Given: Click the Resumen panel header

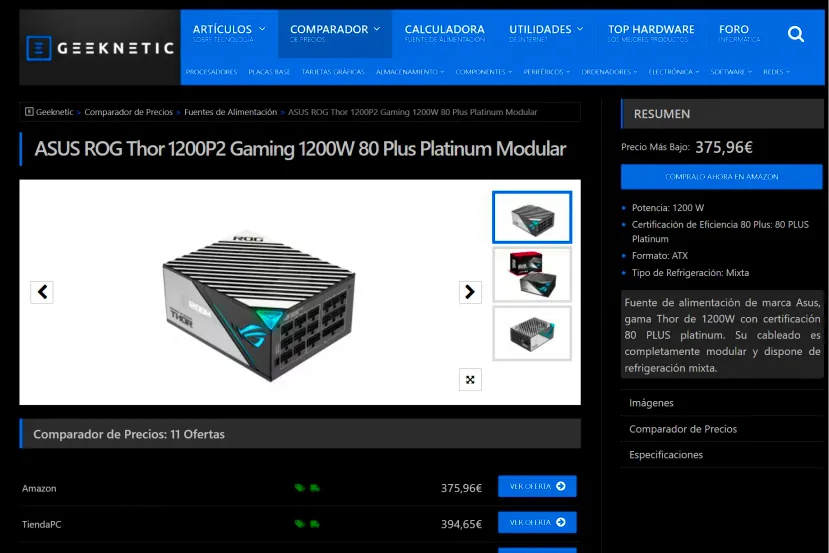Looking at the screenshot, I should (722, 114).
